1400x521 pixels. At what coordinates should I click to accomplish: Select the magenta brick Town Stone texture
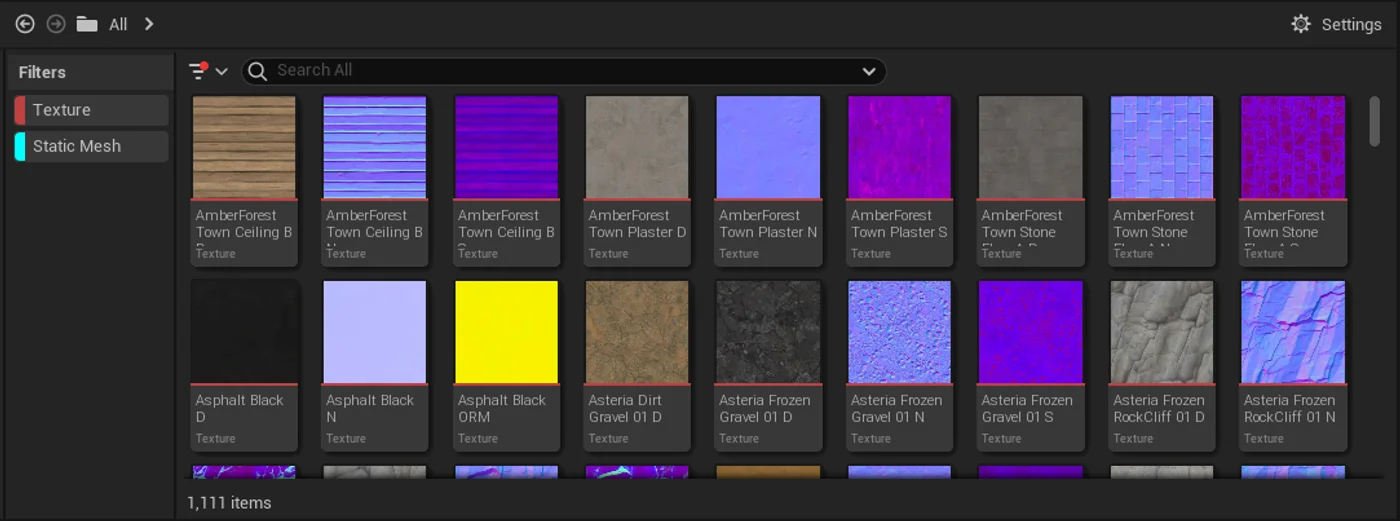point(1293,180)
